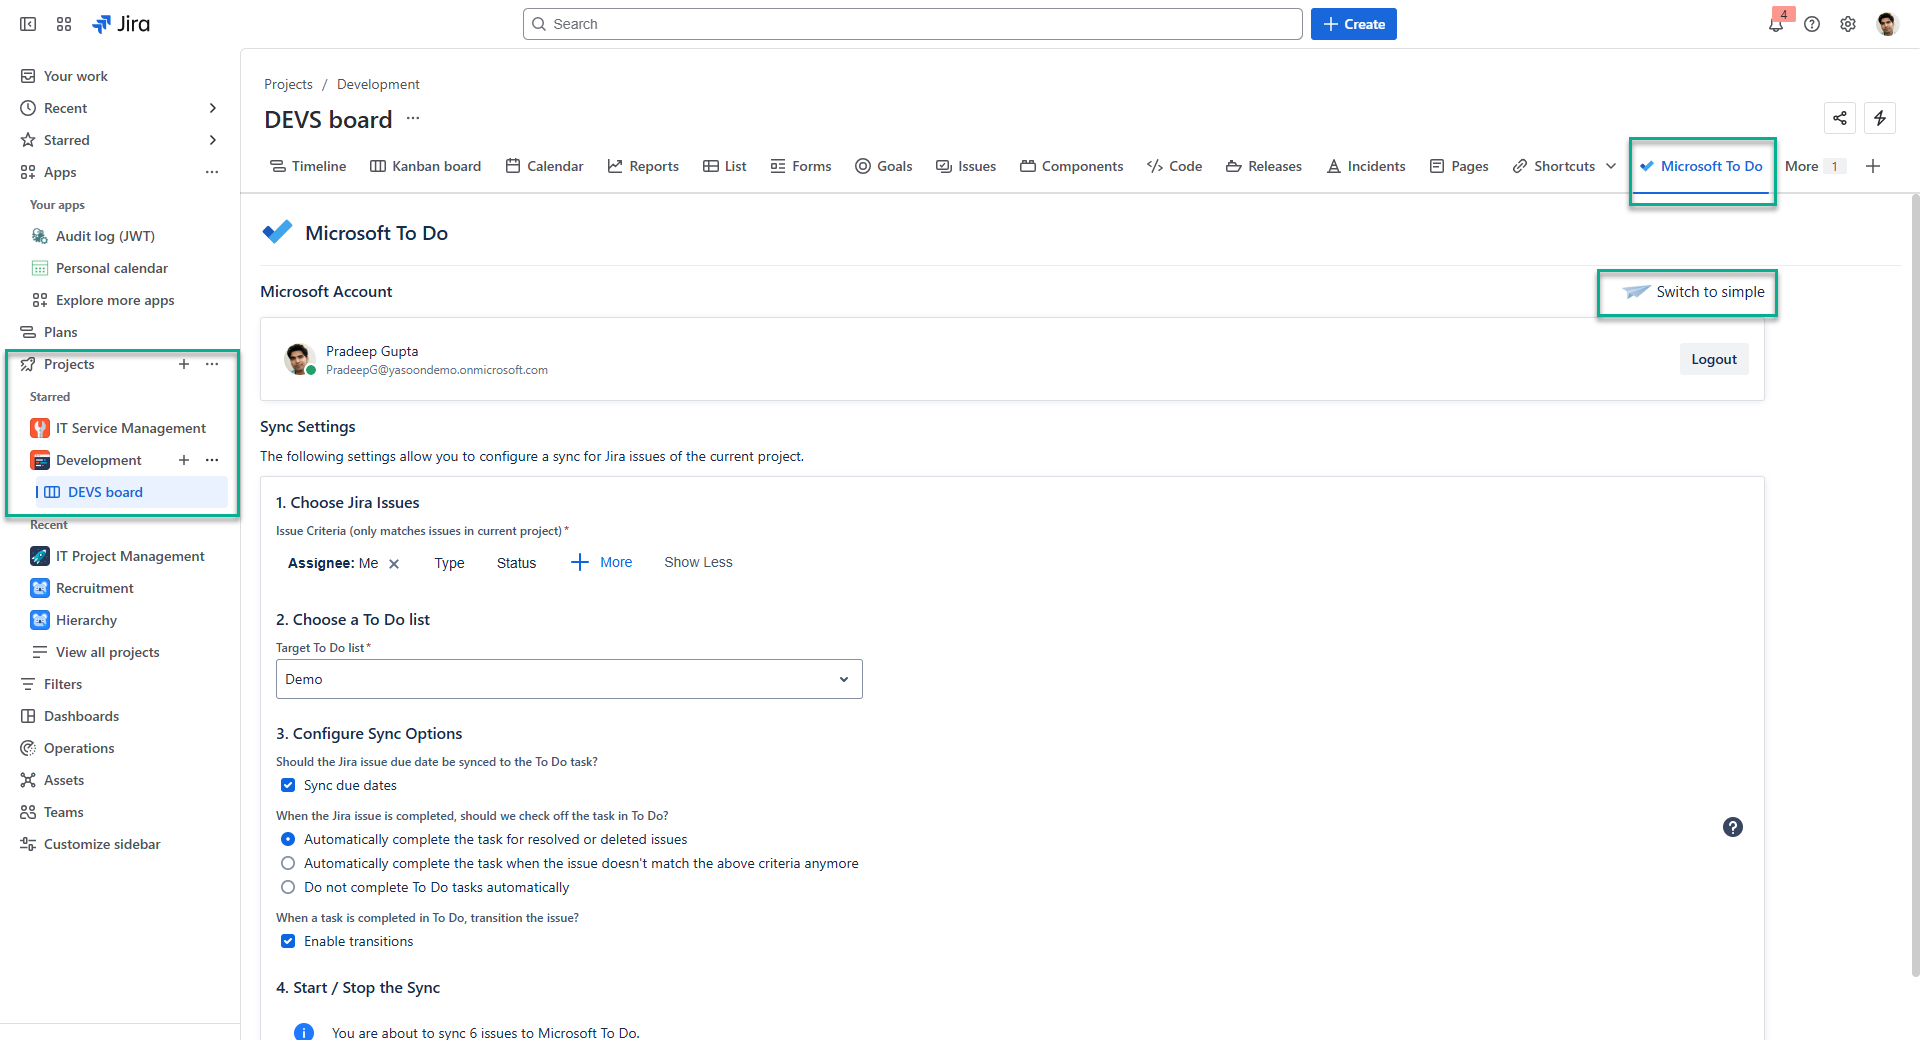Collapse the sidebar with the panel icon
Image resolution: width=1920 pixels, height=1040 pixels.
[28, 24]
